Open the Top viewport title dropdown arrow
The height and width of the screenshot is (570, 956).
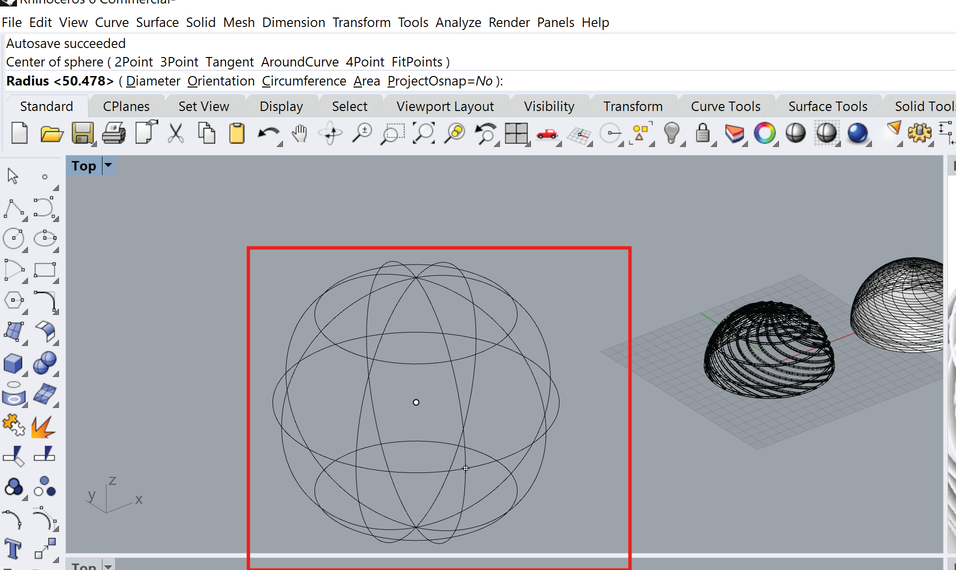(x=108, y=166)
